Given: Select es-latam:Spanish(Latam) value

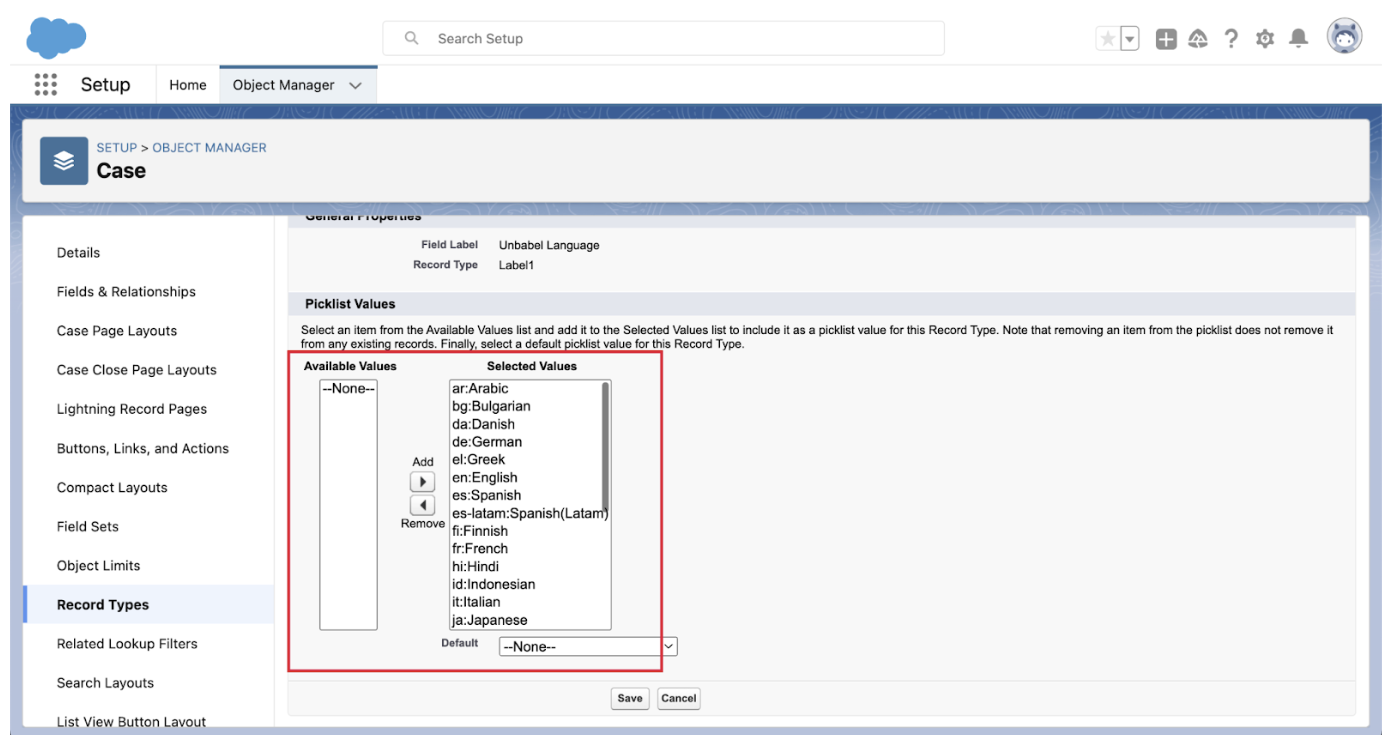Looking at the screenshot, I should pos(530,513).
